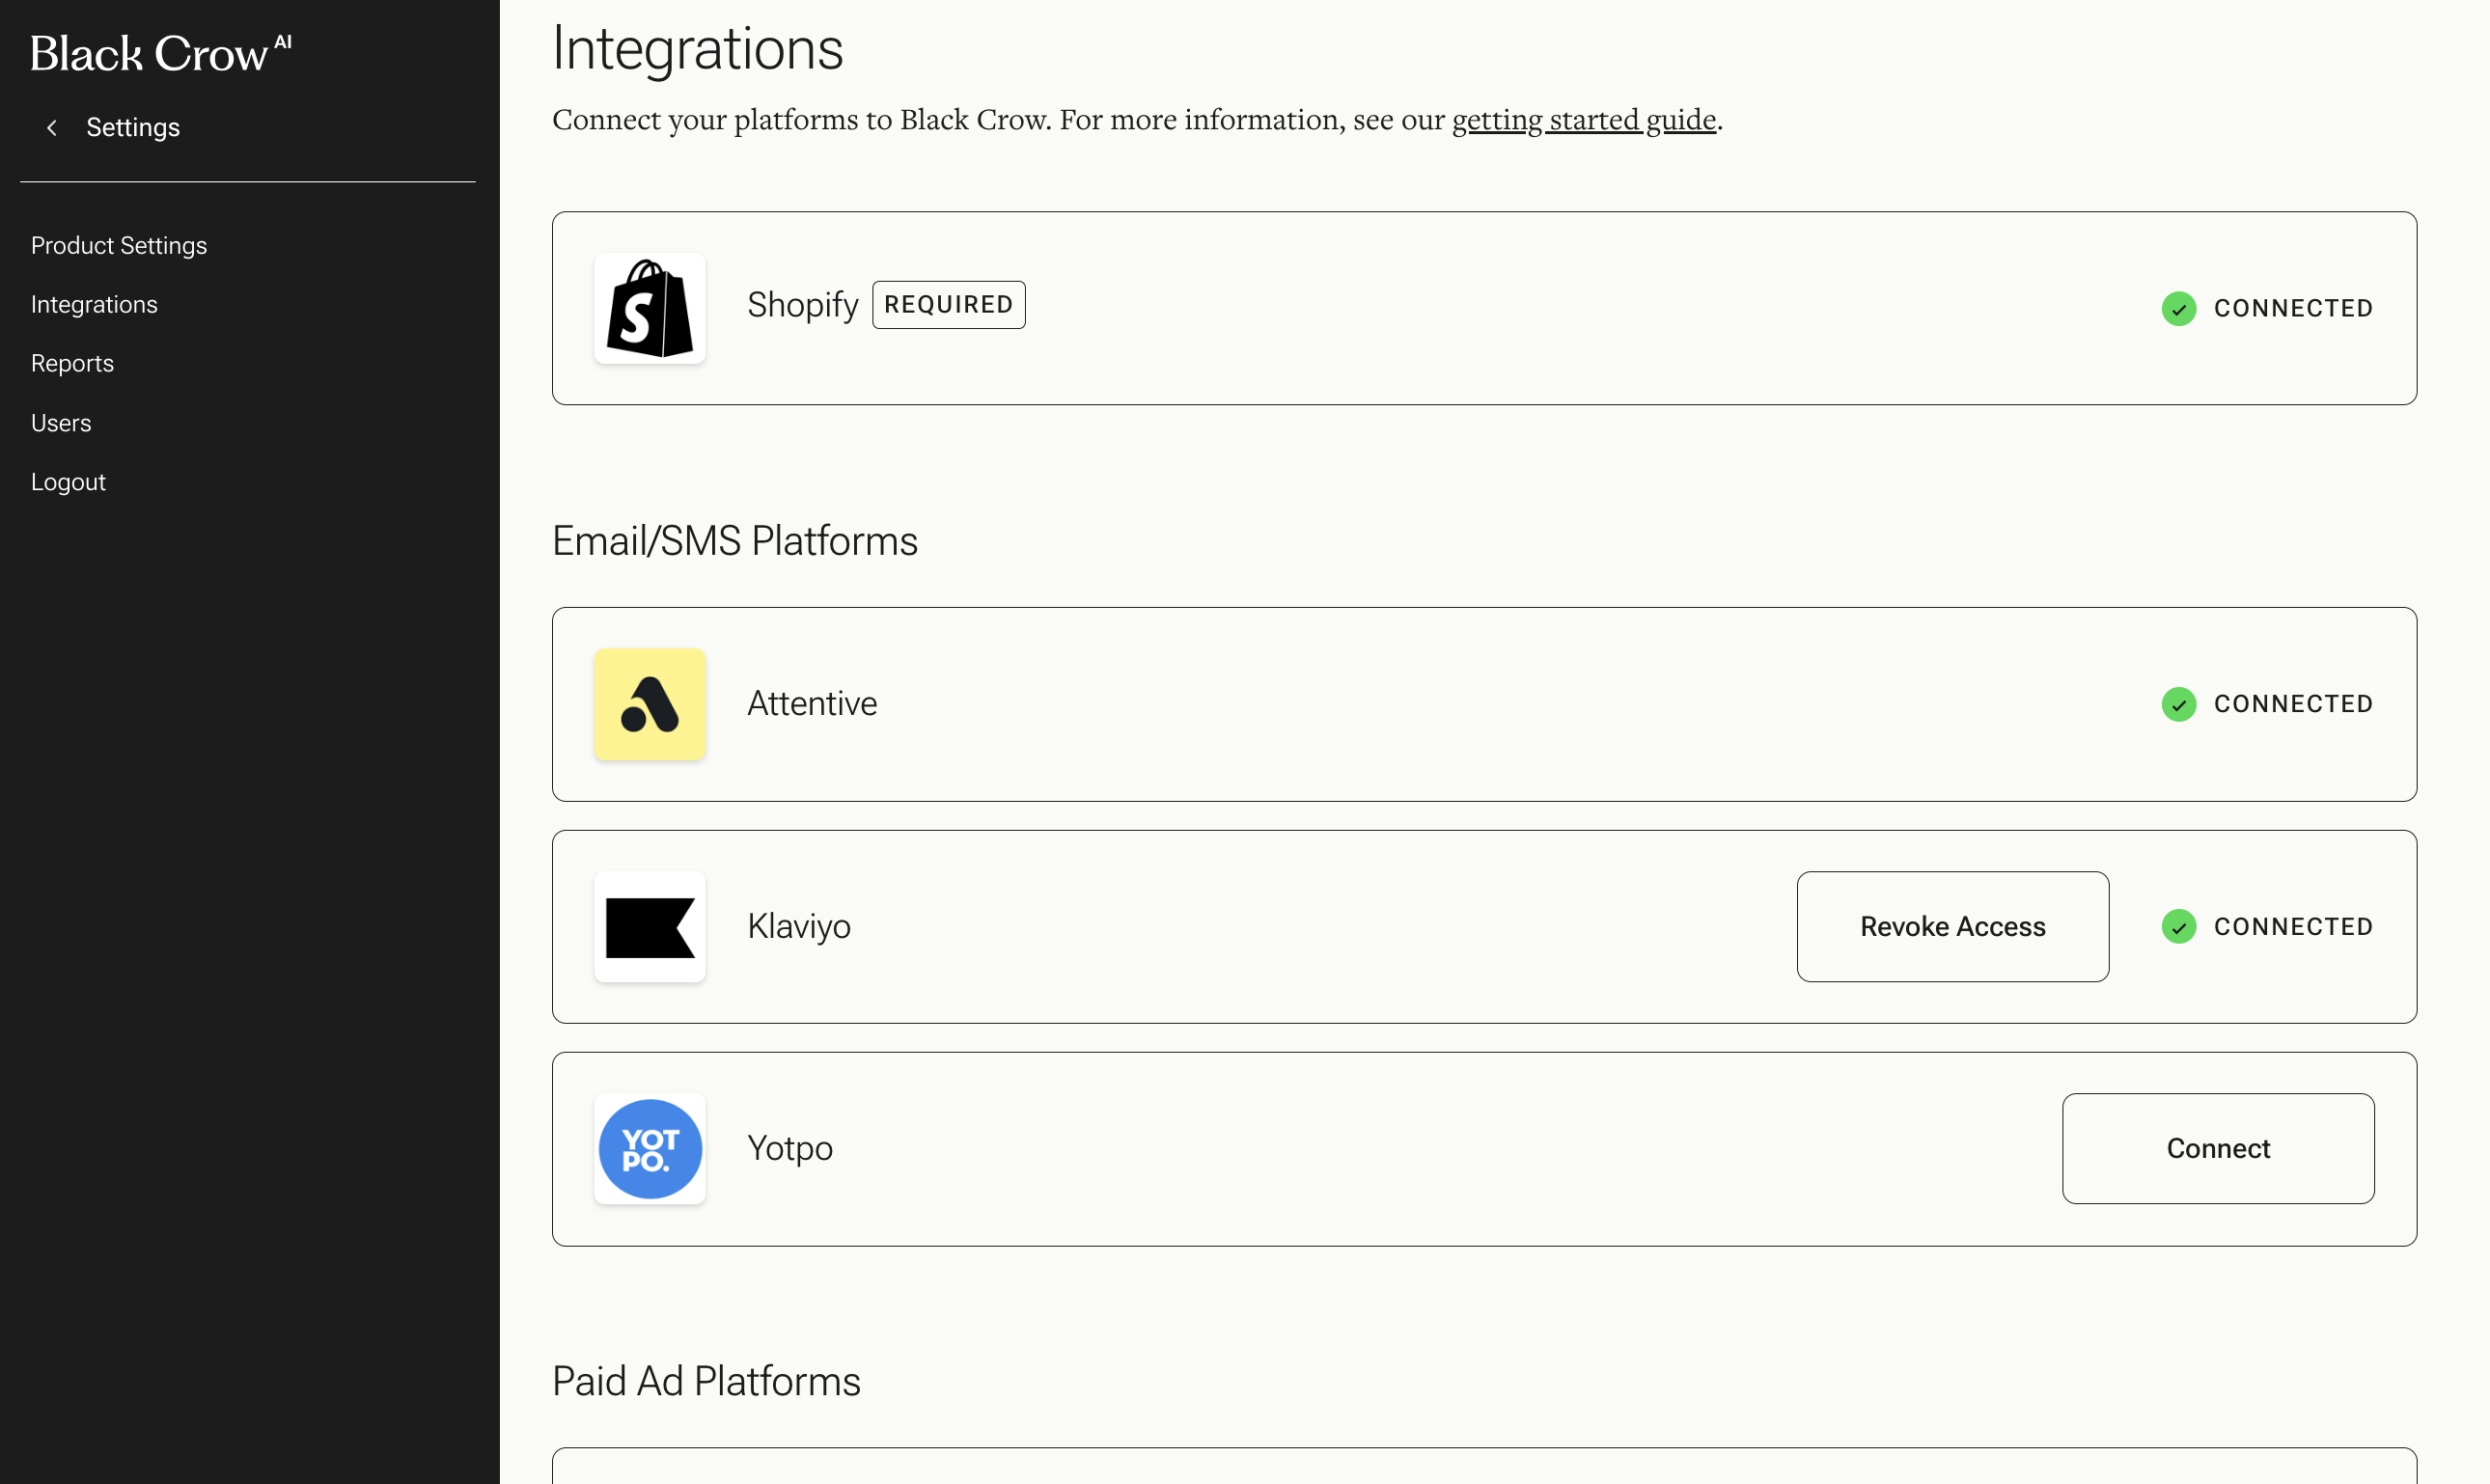Click the back chevron next to Settings
Image resolution: width=2490 pixels, height=1484 pixels.
tap(52, 128)
